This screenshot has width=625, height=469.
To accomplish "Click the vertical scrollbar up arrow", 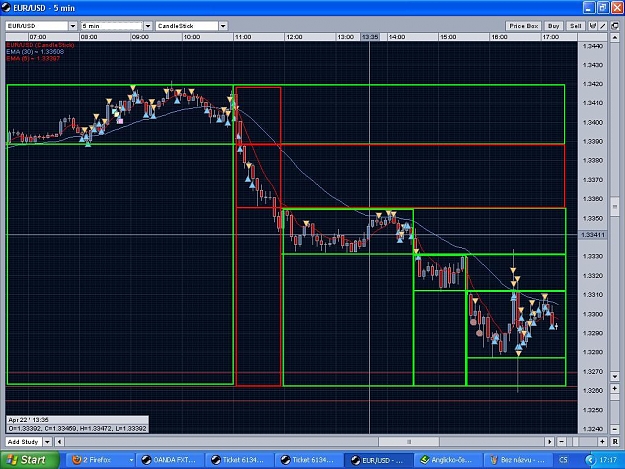I will point(615,38).
